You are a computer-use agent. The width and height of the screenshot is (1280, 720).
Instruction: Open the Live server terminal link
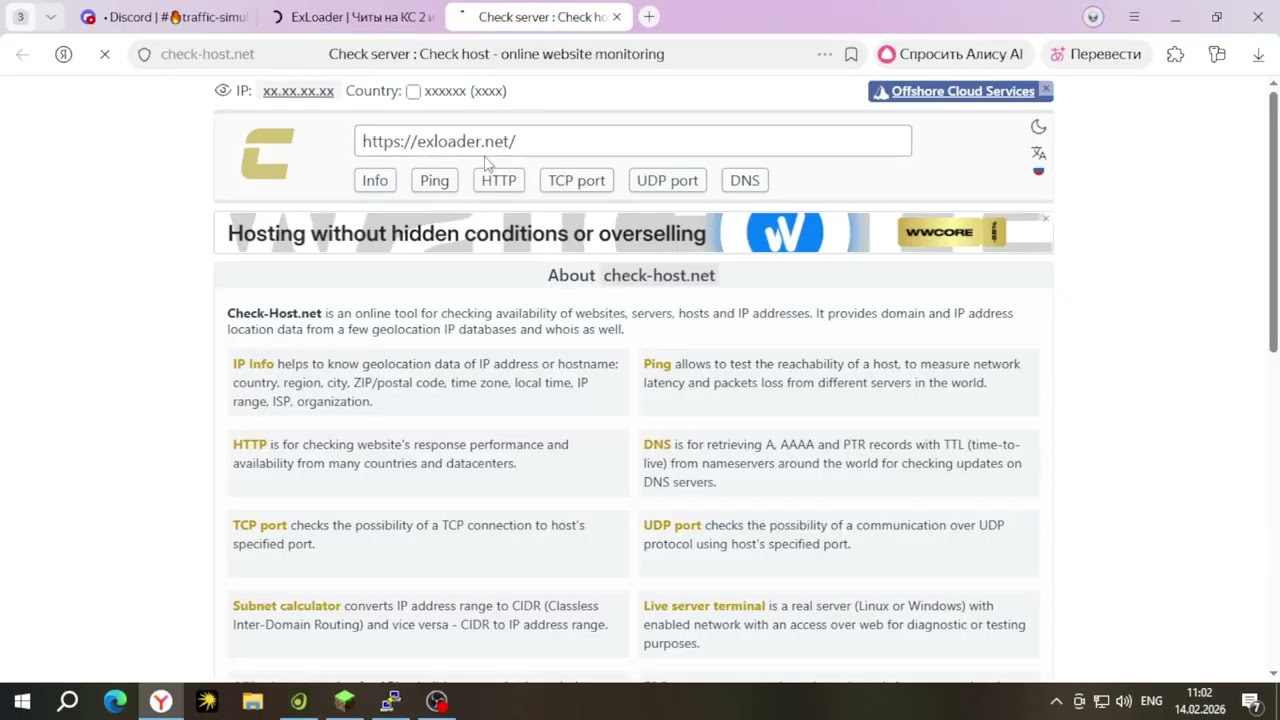704,606
